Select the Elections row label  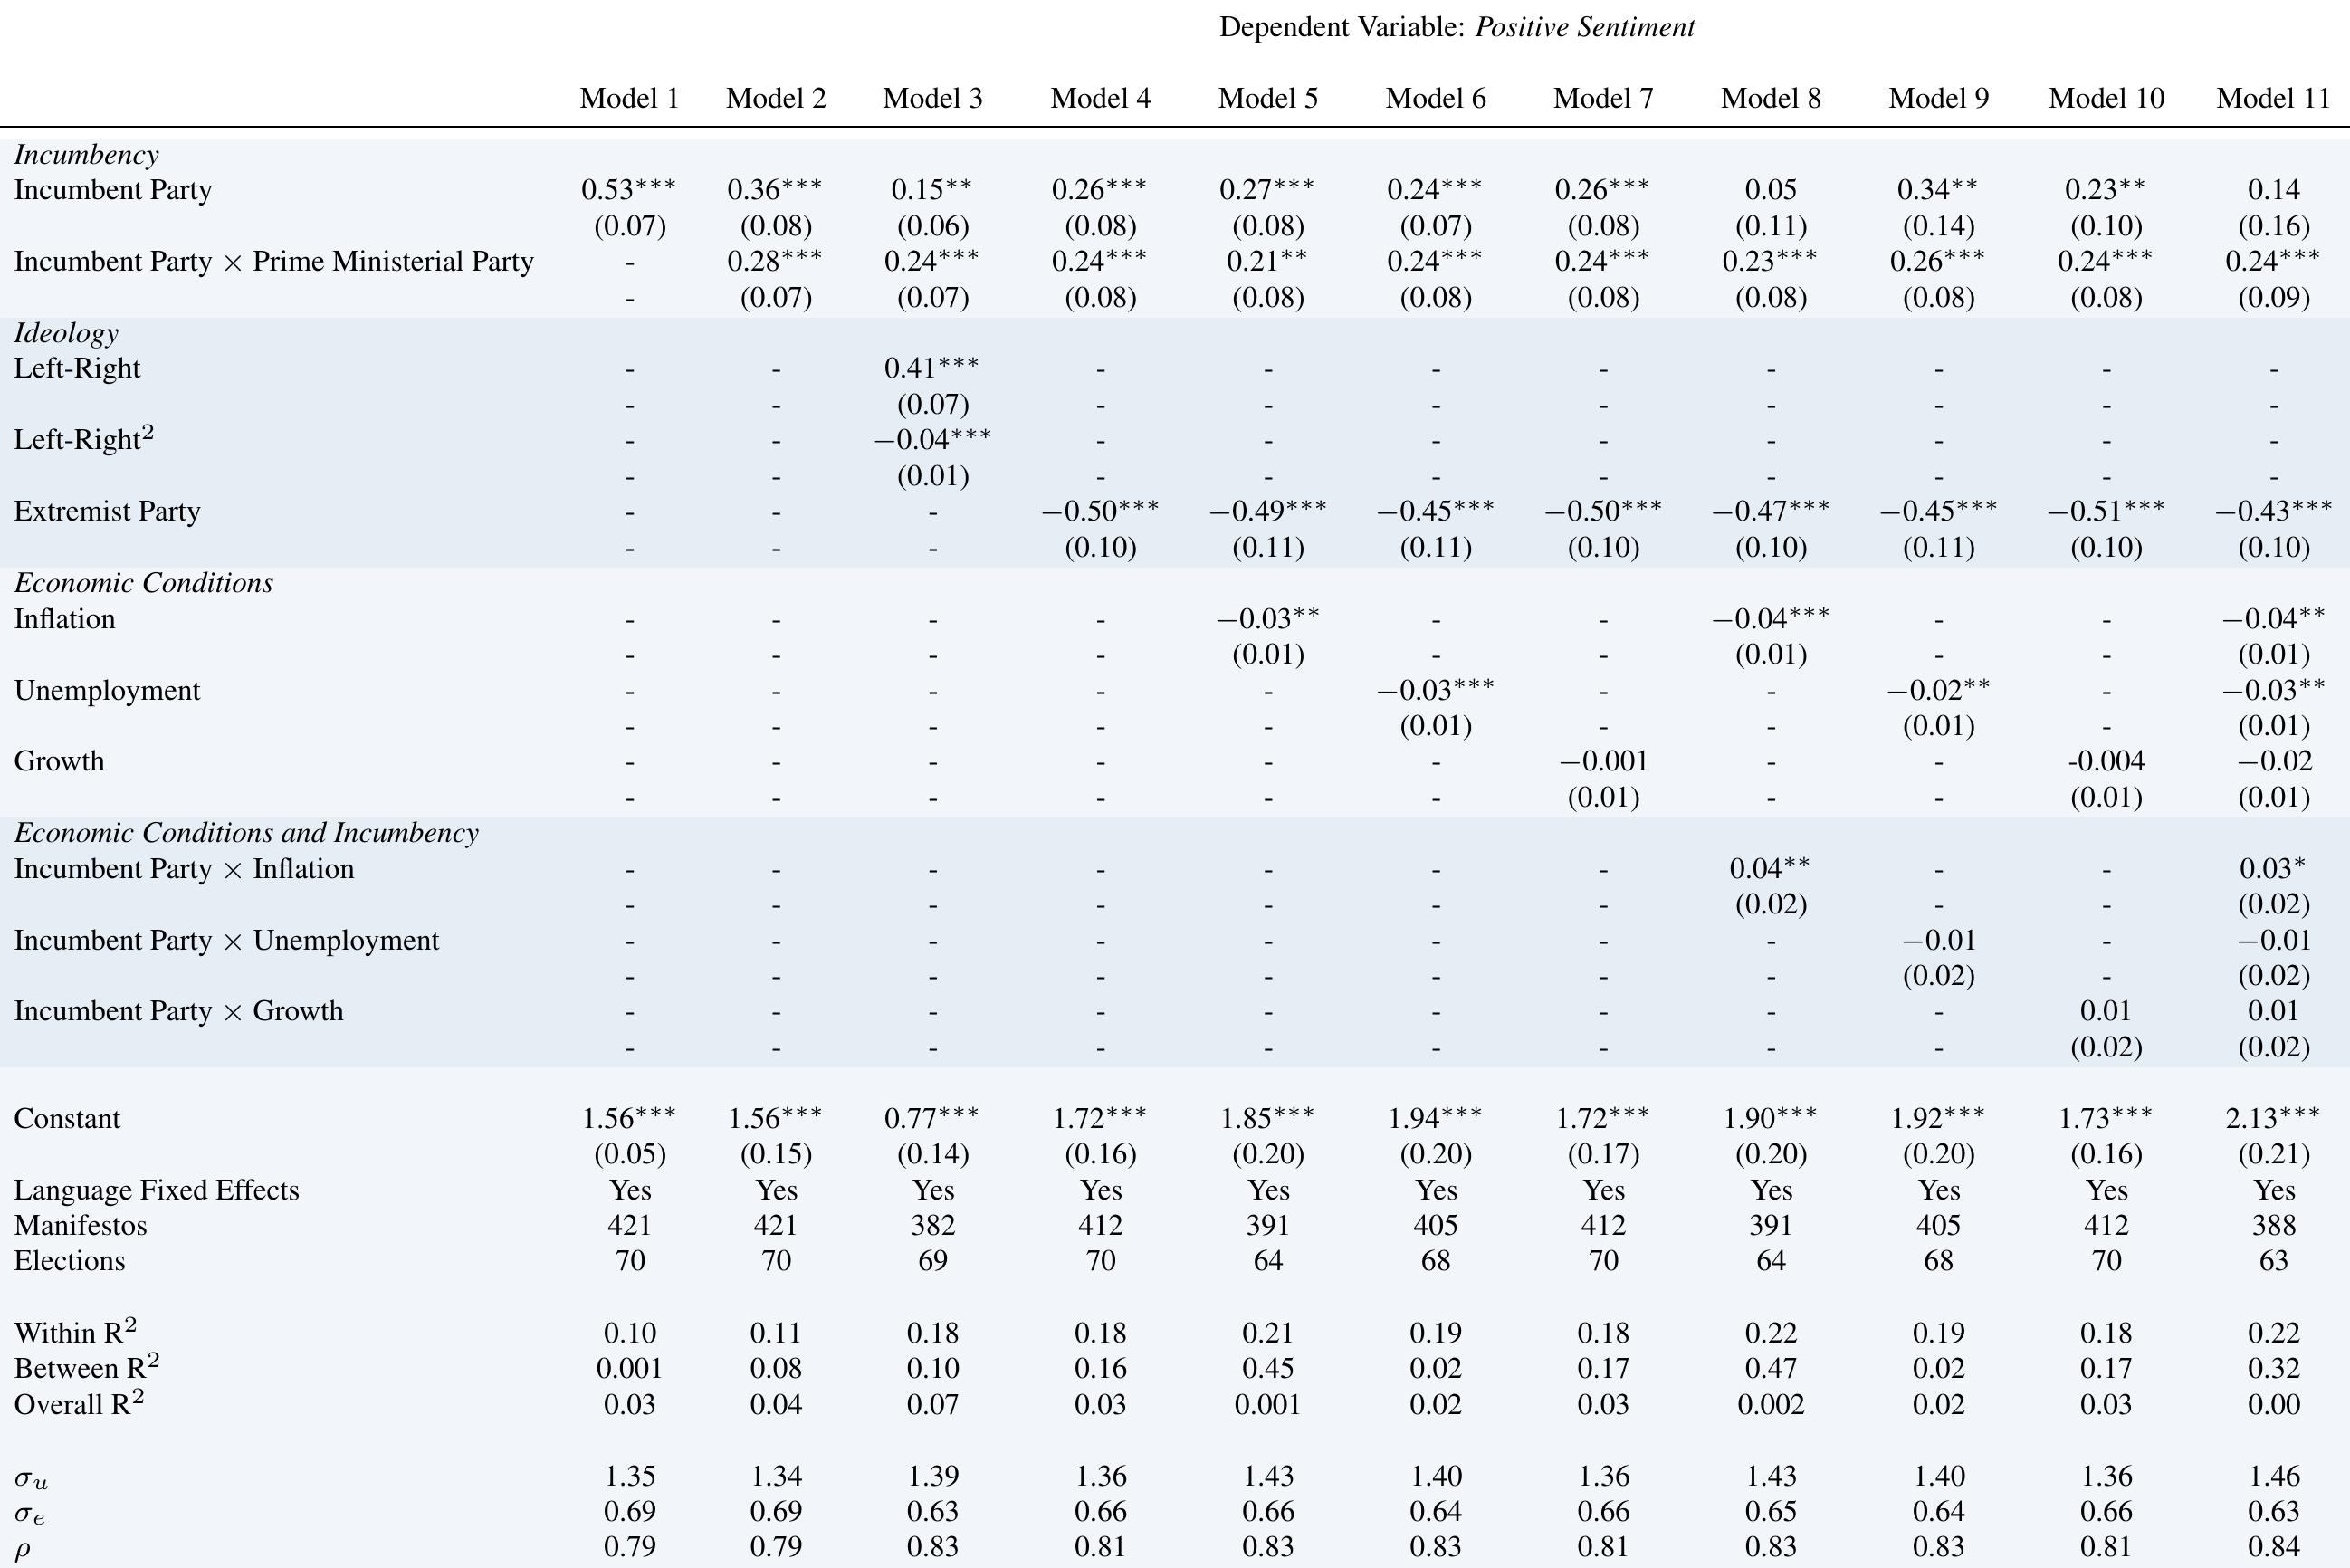[x=70, y=1261]
